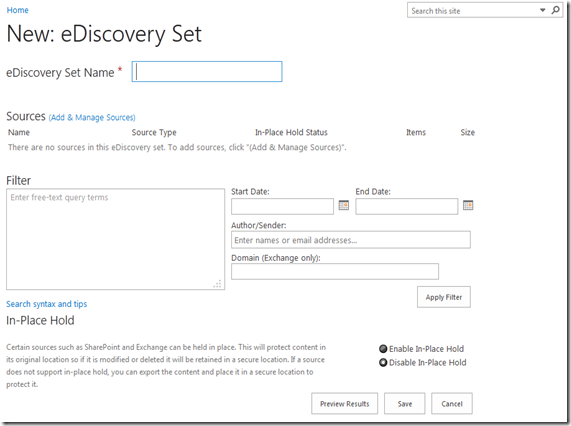Viewport: 571px width, 426px height.
Task: Click the Author/Sender input field
Action: tap(351, 240)
